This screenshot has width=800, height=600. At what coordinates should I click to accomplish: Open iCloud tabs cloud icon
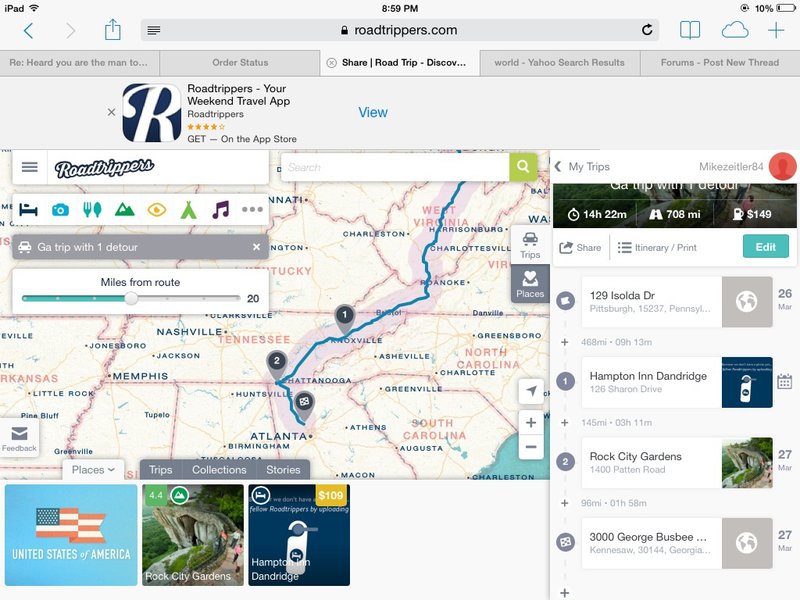[x=735, y=31]
